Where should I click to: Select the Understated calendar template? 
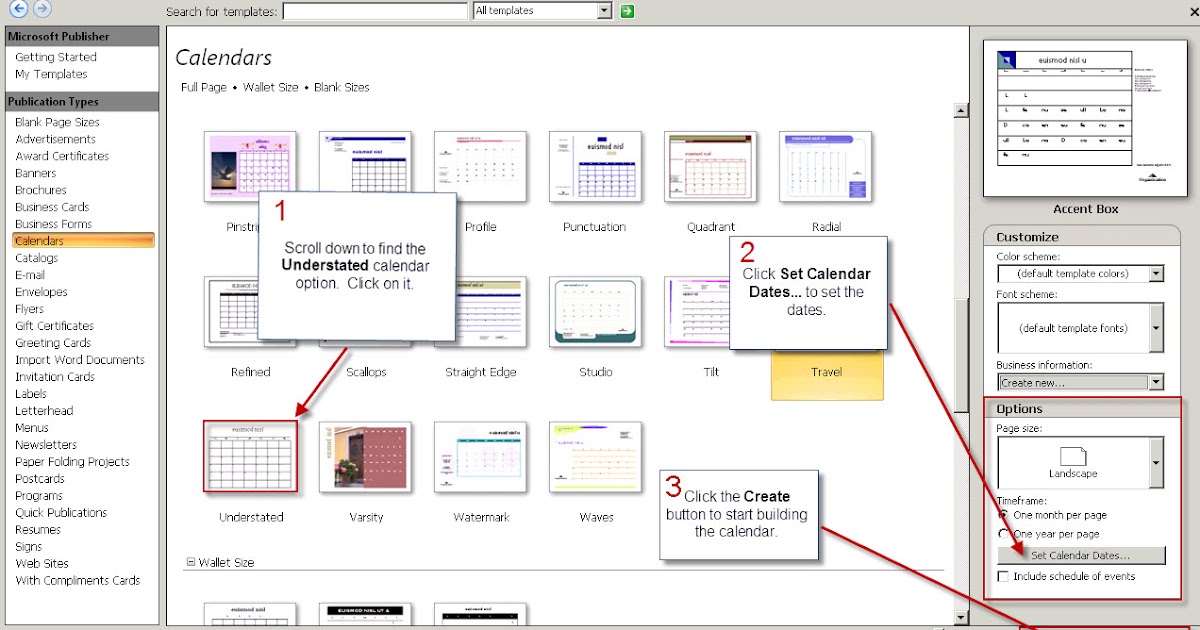coord(250,458)
